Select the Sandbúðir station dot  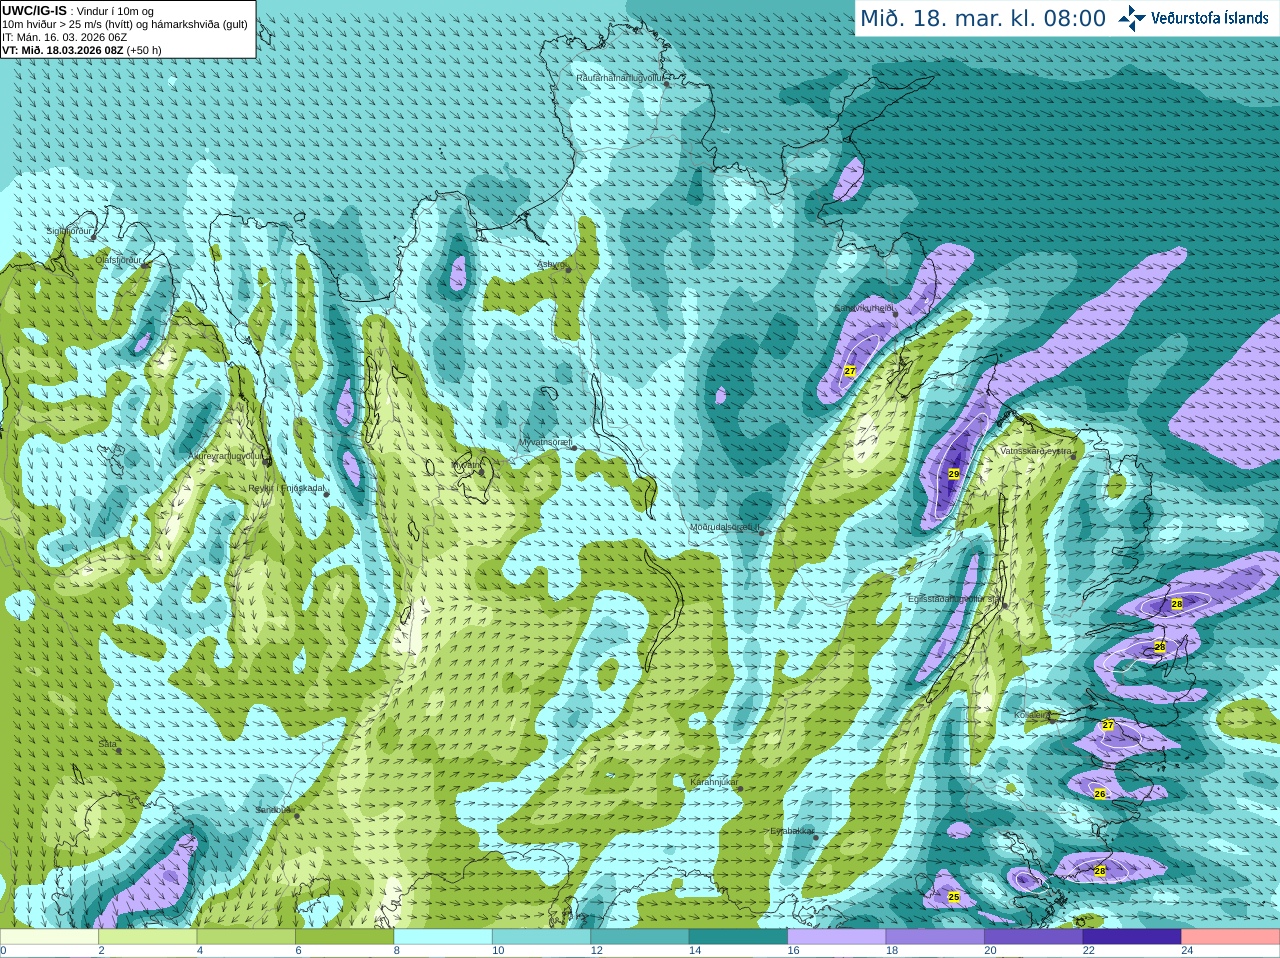[297, 816]
